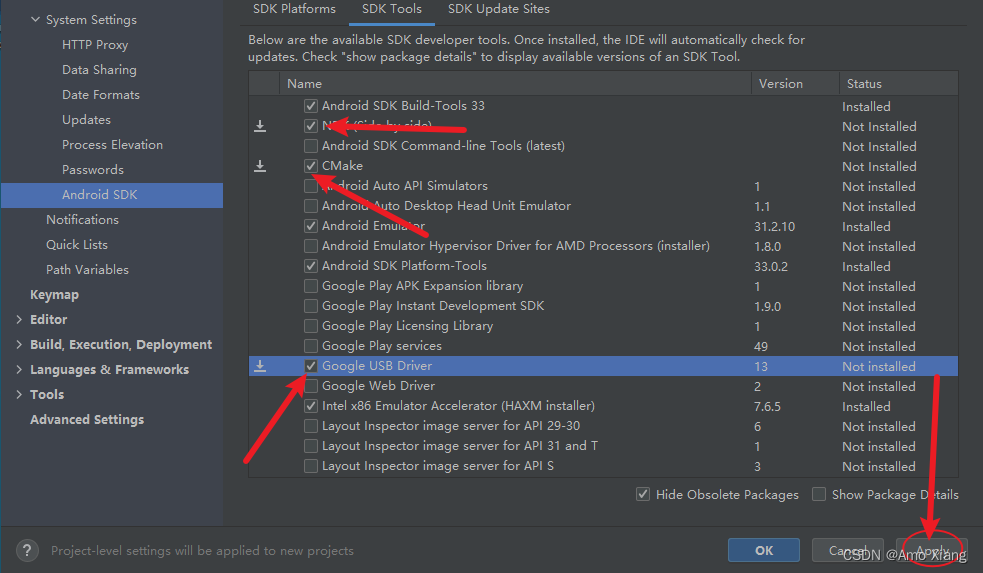Viewport: 983px width, 573px height.
Task: Expand Build, Execution, Deployment section
Action: coord(19,345)
